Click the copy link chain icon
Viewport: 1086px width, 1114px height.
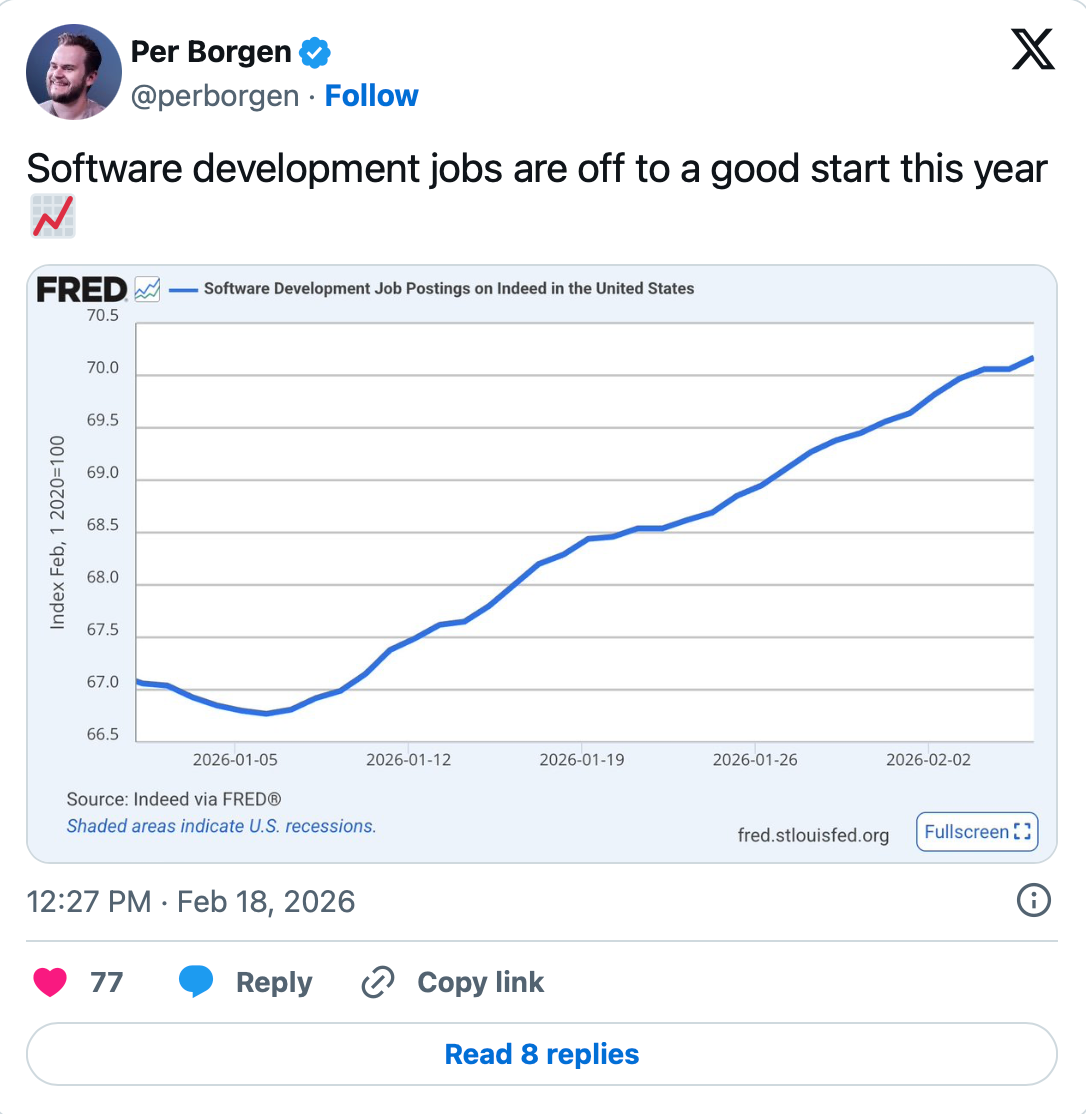(377, 982)
